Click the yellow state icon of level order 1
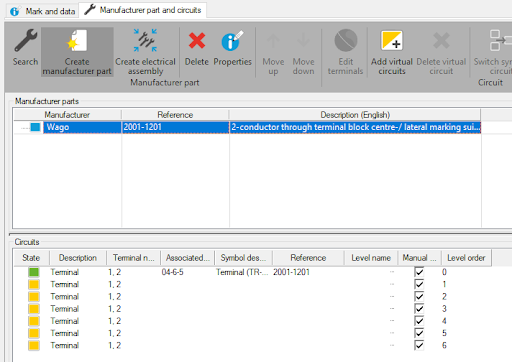512x362 pixels. pos(34,284)
